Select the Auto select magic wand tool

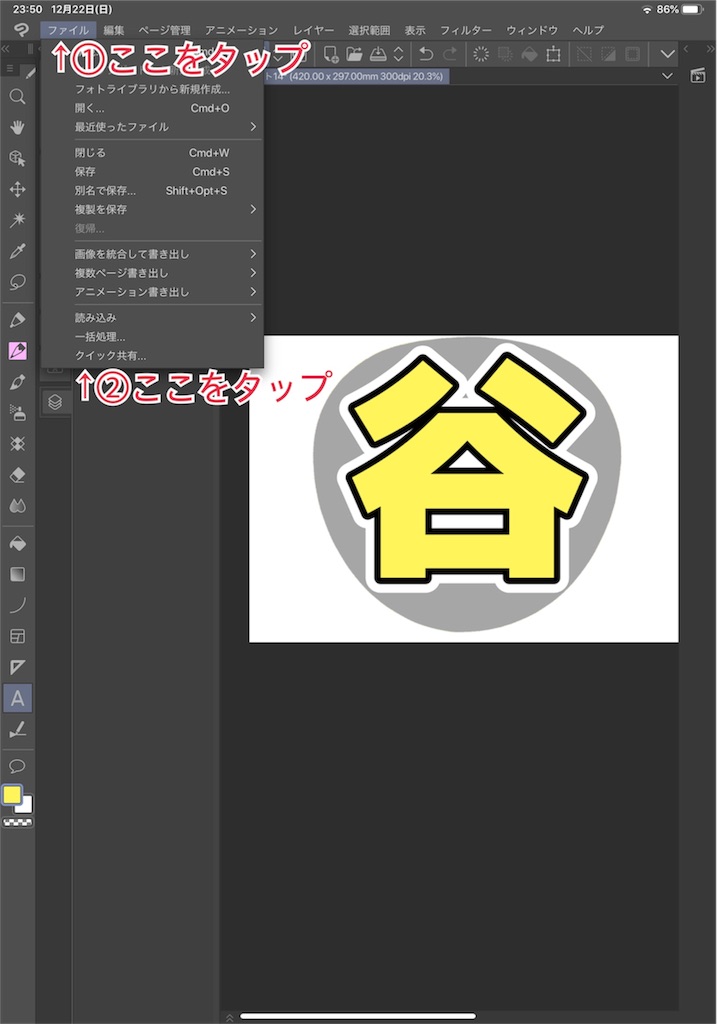(x=18, y=220)
